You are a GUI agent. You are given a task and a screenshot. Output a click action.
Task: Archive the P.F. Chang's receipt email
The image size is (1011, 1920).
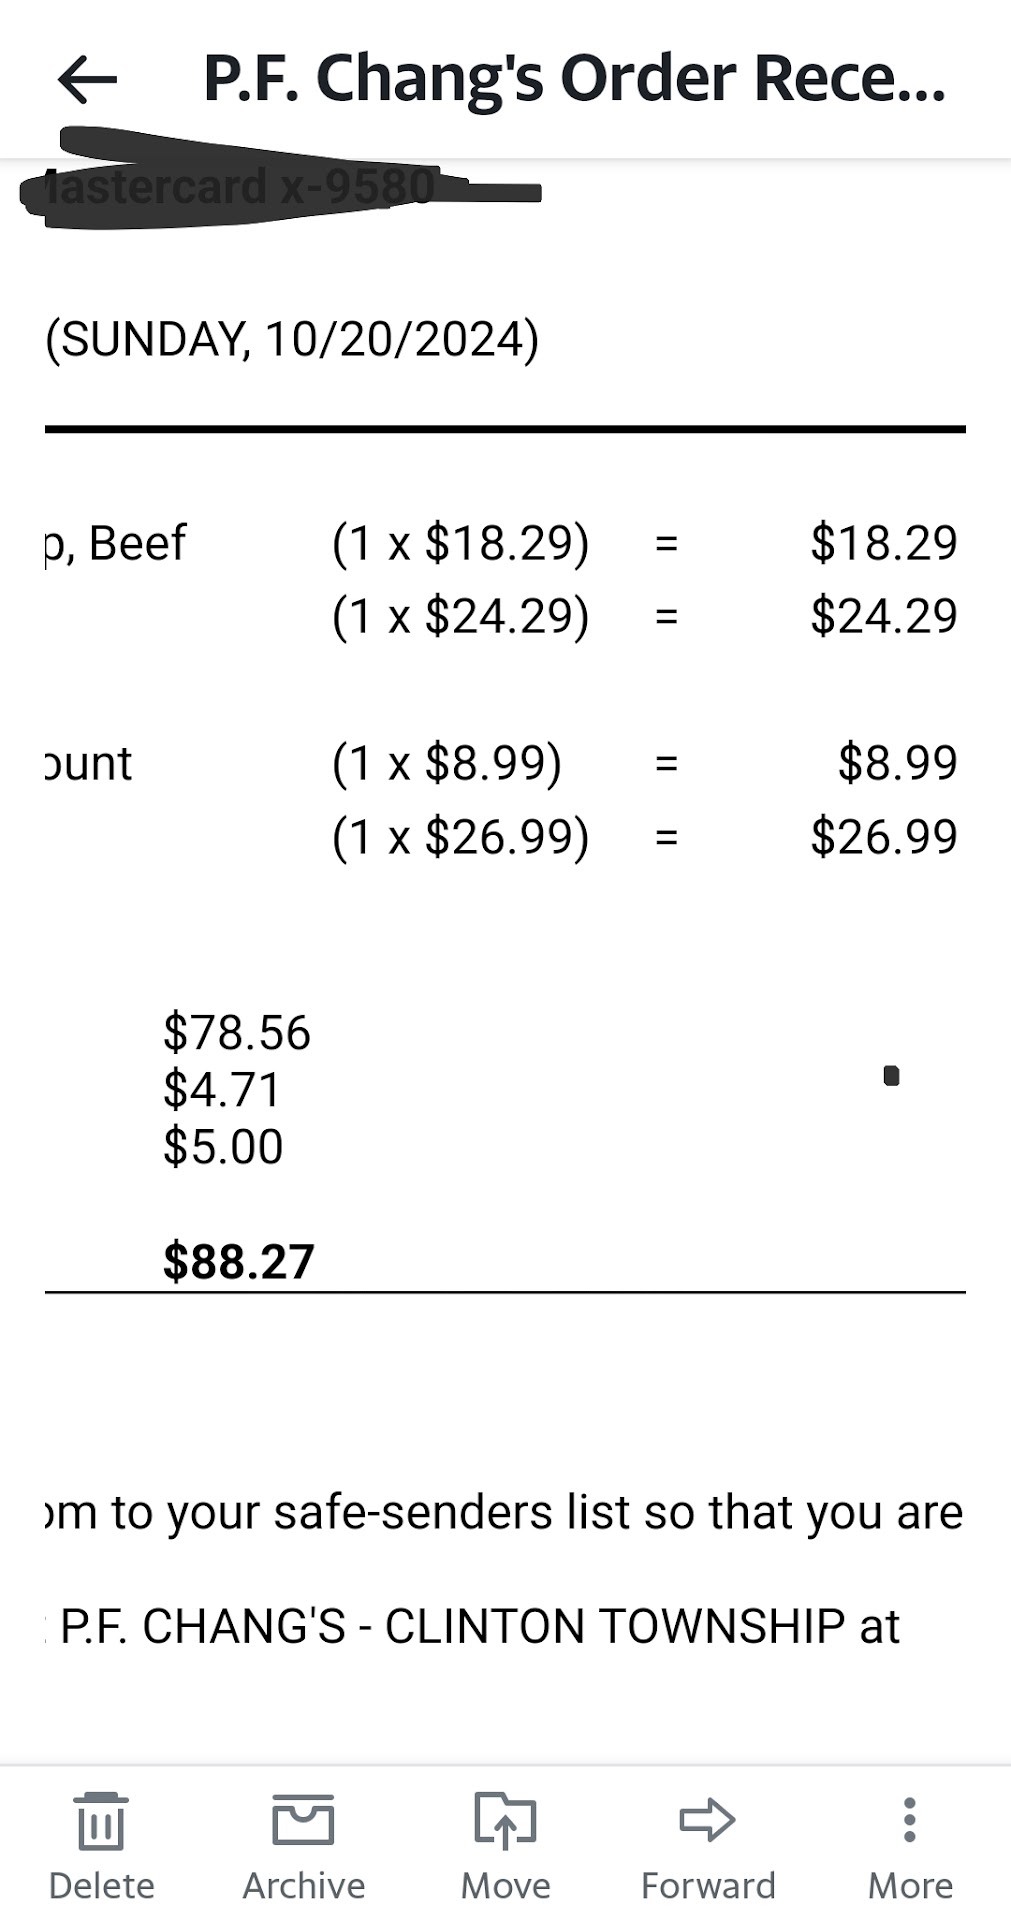pyautogui.click(x=303, y=1845)
